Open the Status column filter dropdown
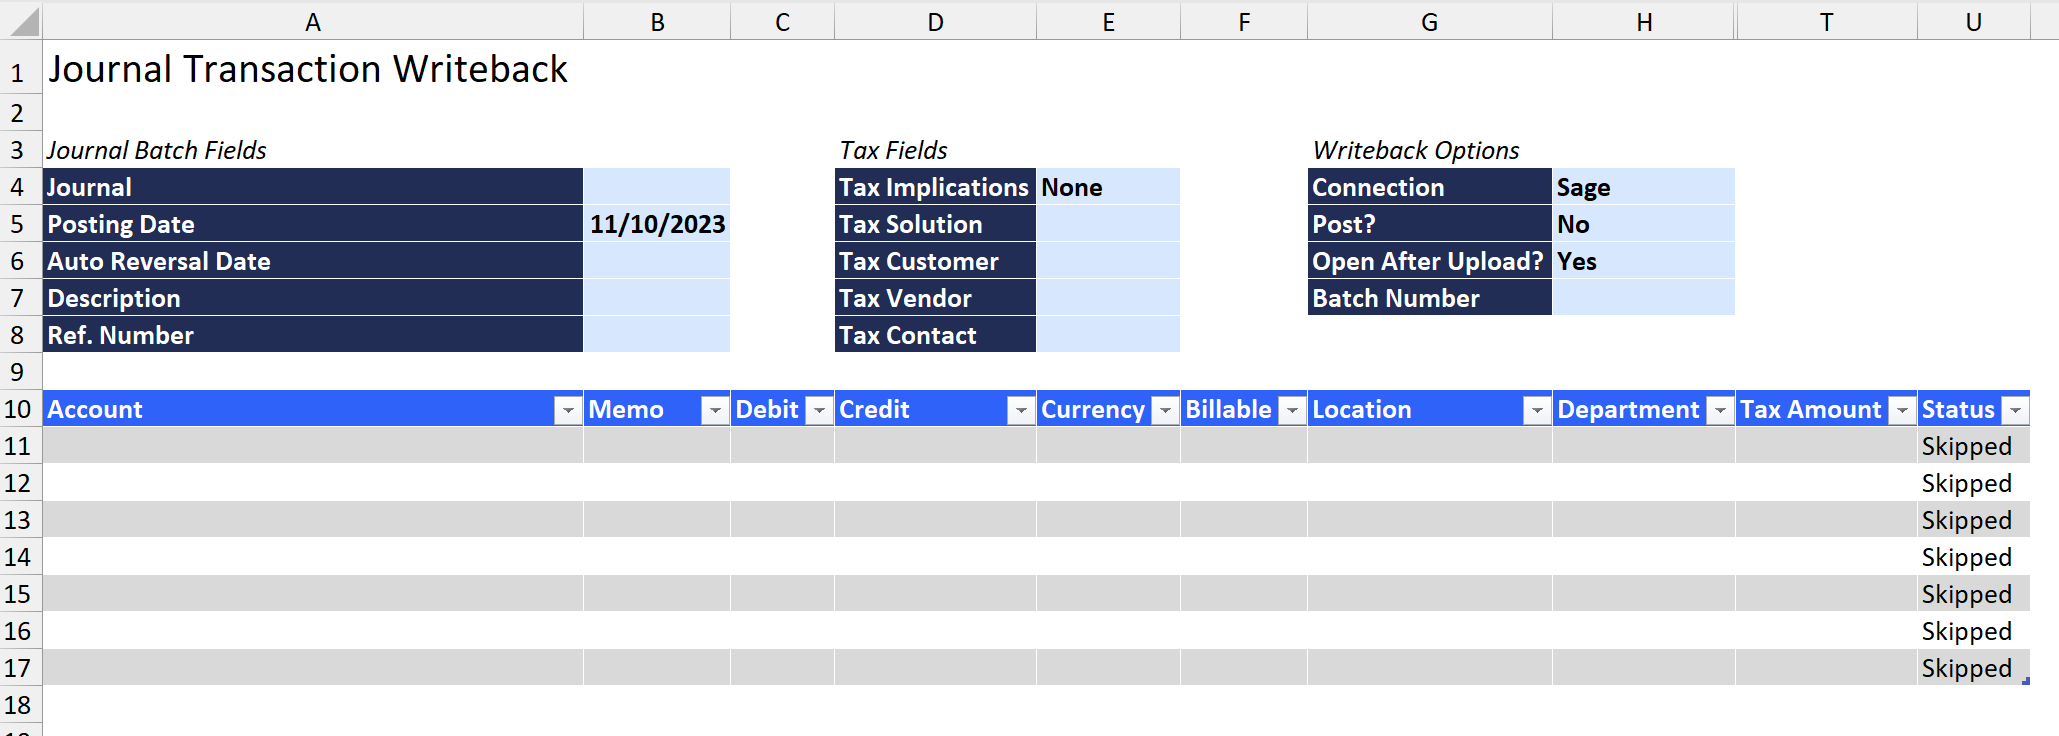 [x=2016, y=410]
